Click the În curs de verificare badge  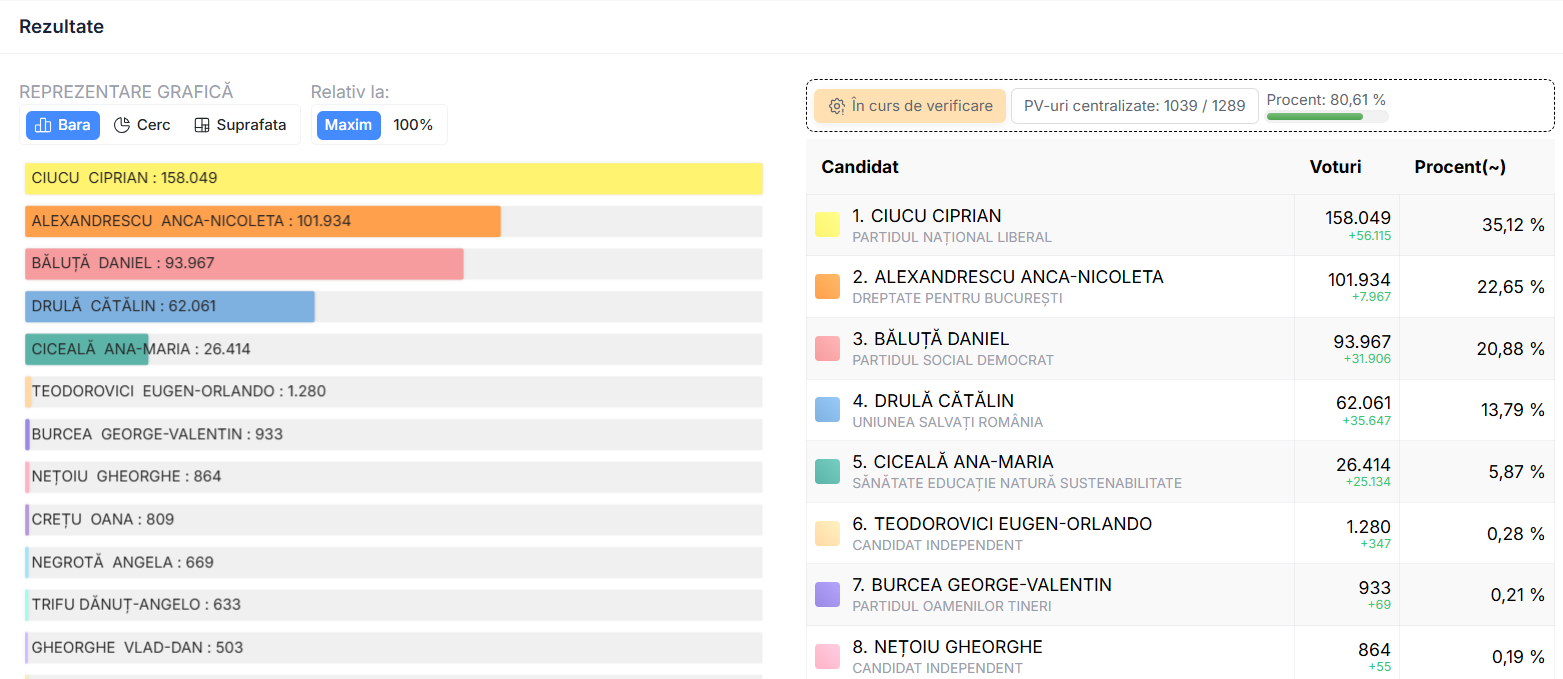[910, 106]
